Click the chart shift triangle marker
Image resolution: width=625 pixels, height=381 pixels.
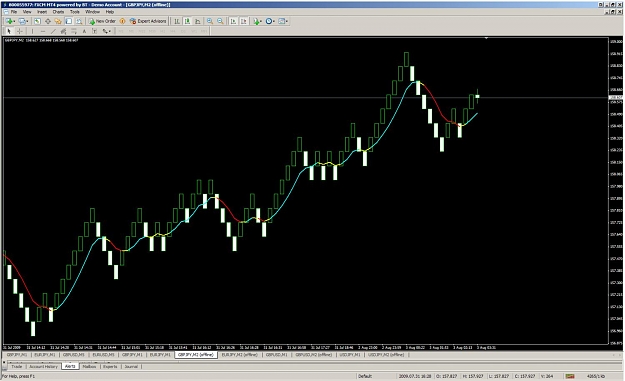point(486,38)
